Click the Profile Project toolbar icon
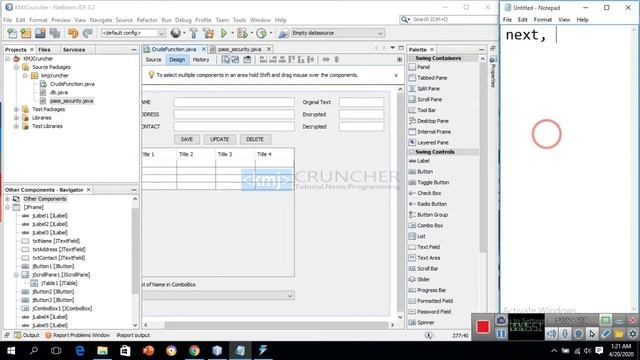This screenshot has height=360, width=640. (261, 33)
